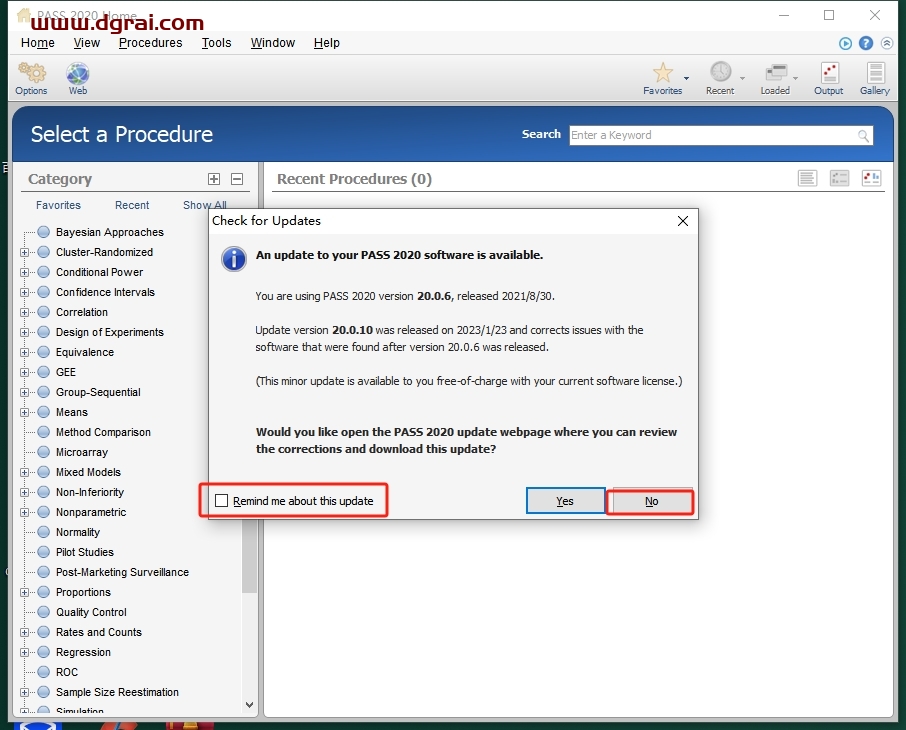
Task: Expand the Mixed Models tree node
Action: click(24, 472)
